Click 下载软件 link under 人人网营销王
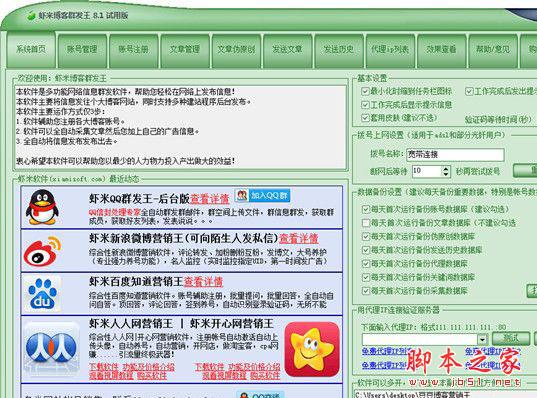The height and width of the screenshot is (398, 537). pyautogui.click(x=104, y=367)
